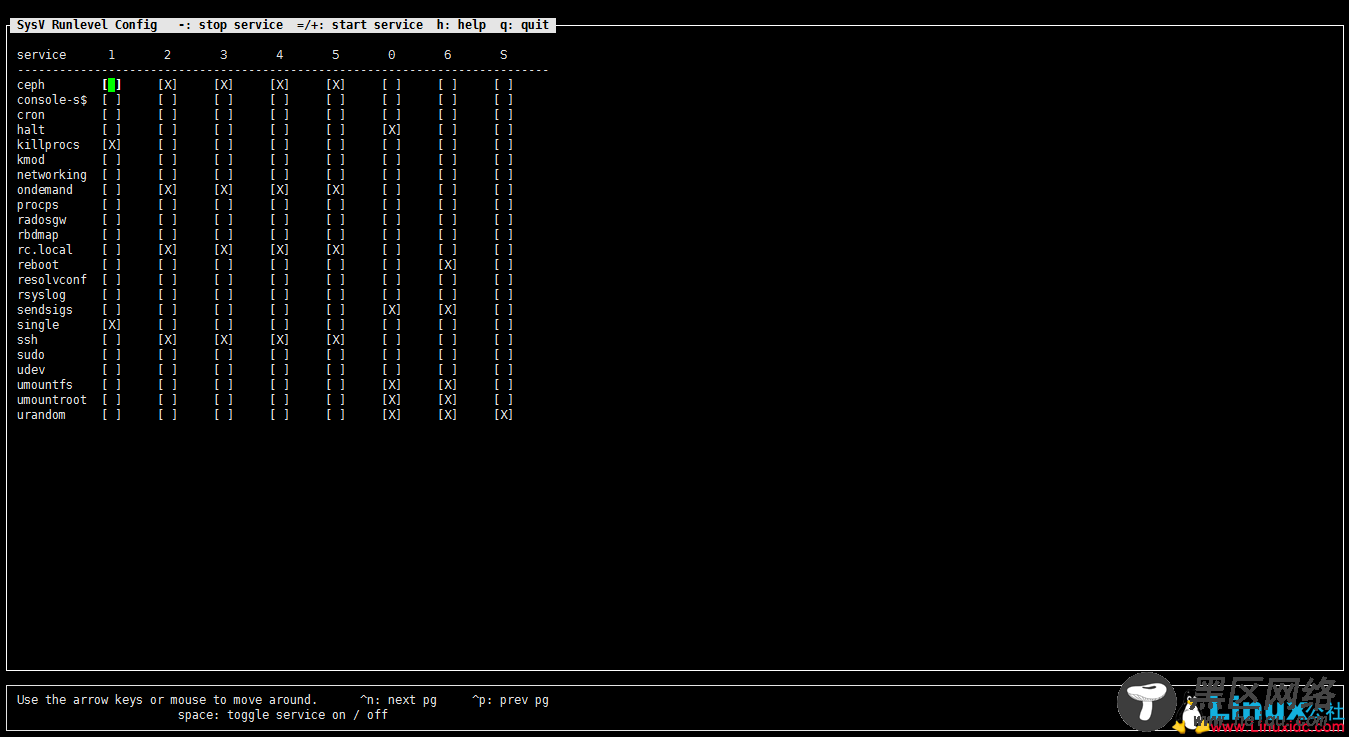
Task: Click the resolvconf service name
Action: tap(52, 280)
